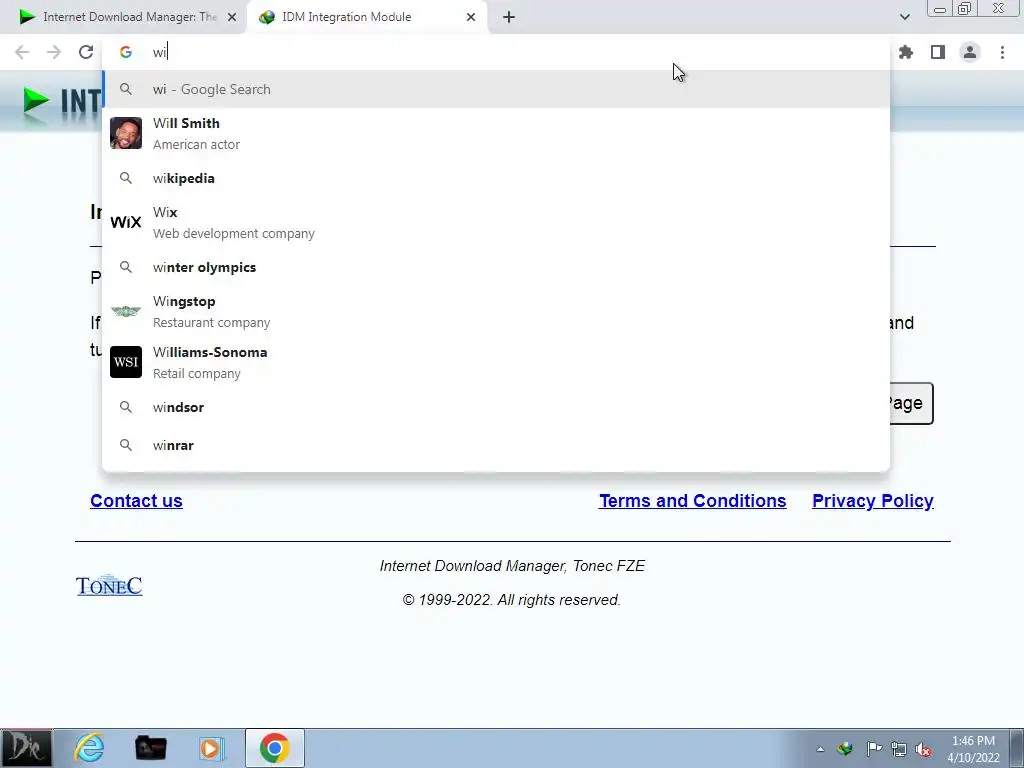The height and width of the screenshot is (768, 1024).
Task: Click the browser forward arrow
Action: [54, 52]
